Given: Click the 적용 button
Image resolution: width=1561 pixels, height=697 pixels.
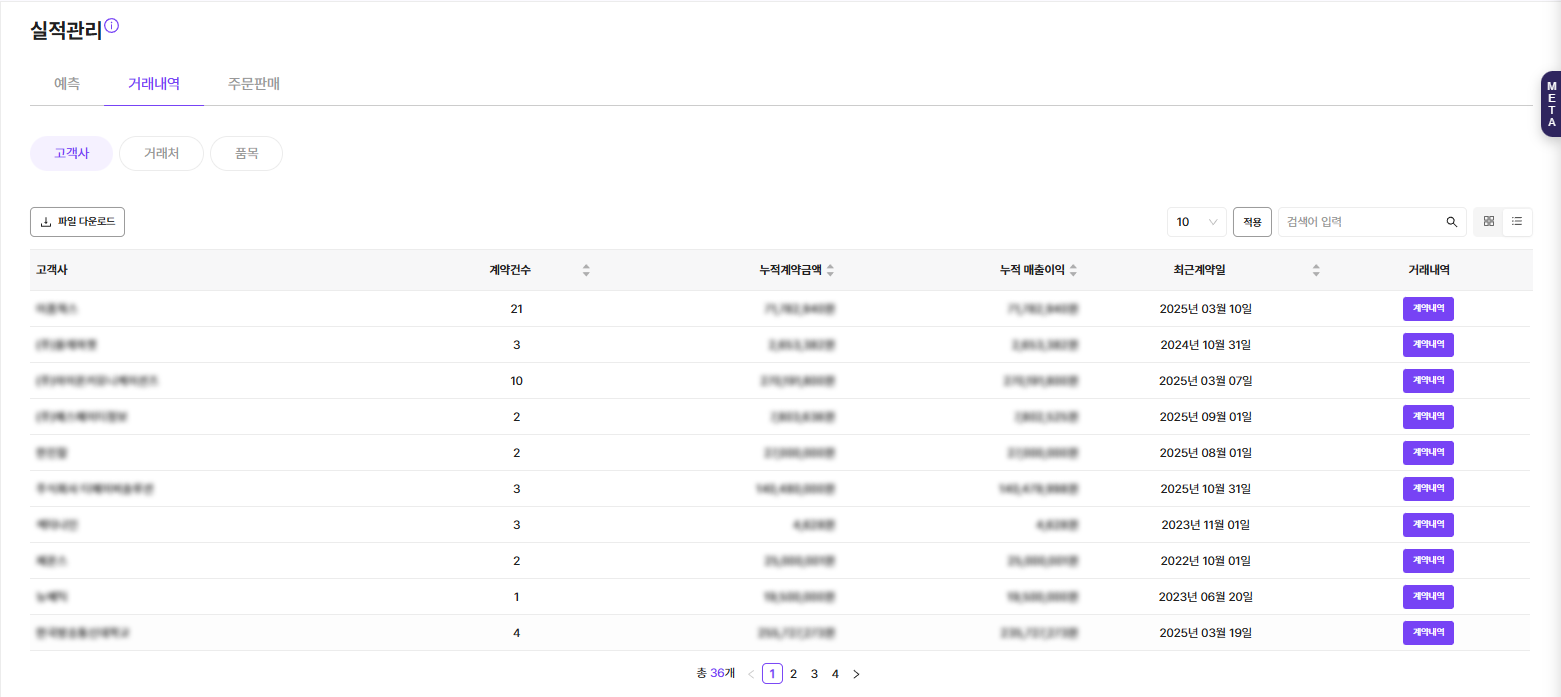Looking at the screenshot, I should point(1252,222).
